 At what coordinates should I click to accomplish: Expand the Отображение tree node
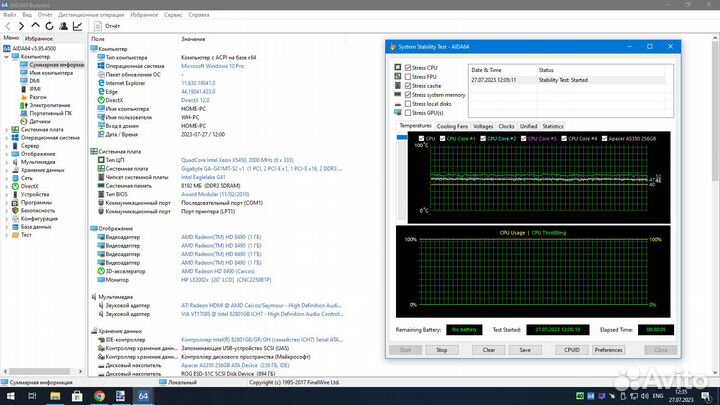coord(6,154)
